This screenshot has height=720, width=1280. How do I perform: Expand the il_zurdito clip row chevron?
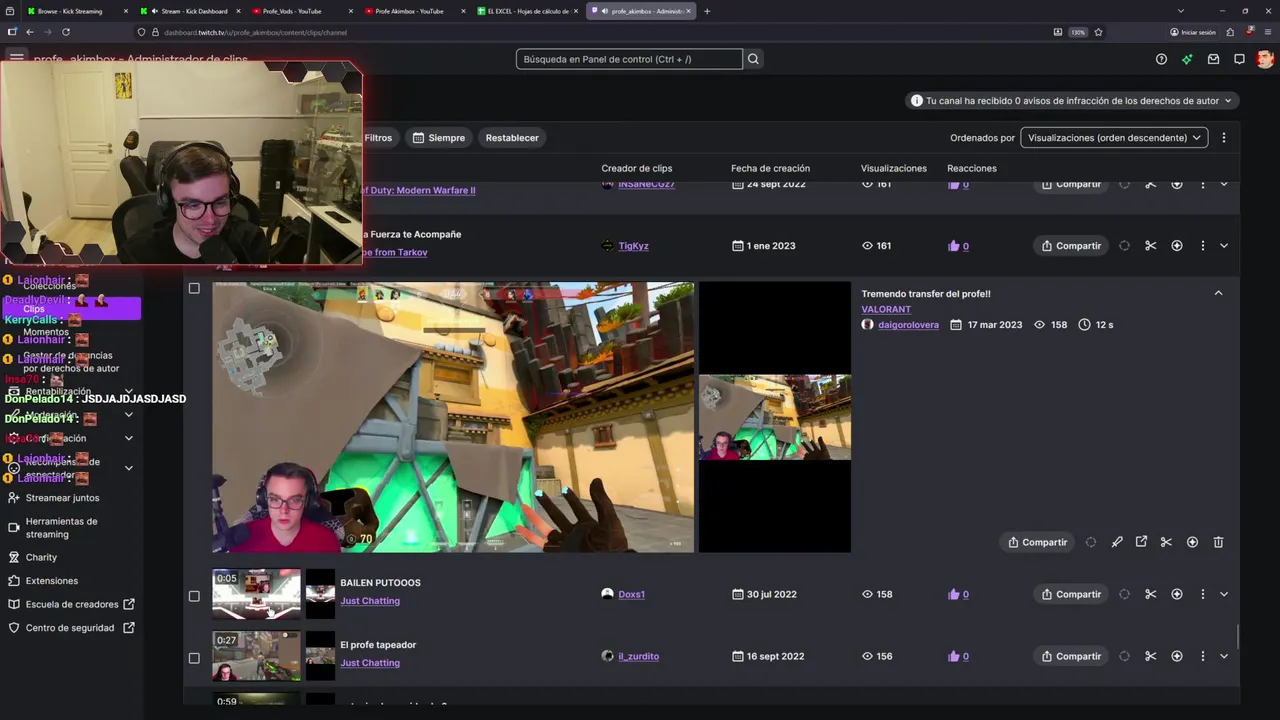pos(1224,656)
